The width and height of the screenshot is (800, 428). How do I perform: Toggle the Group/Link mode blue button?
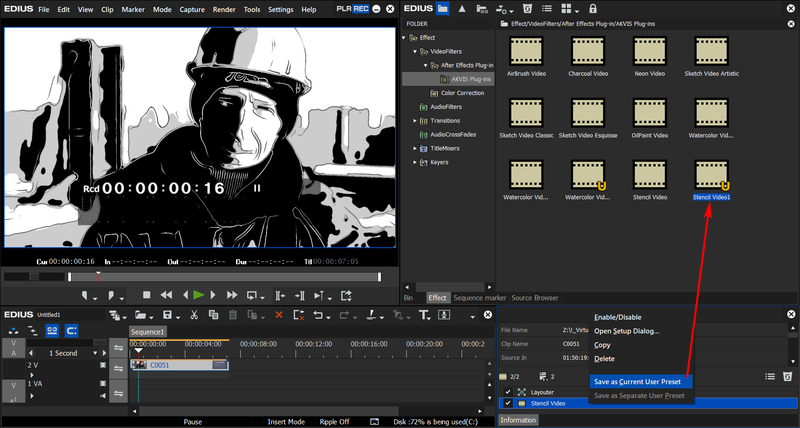tap(52, 330)
